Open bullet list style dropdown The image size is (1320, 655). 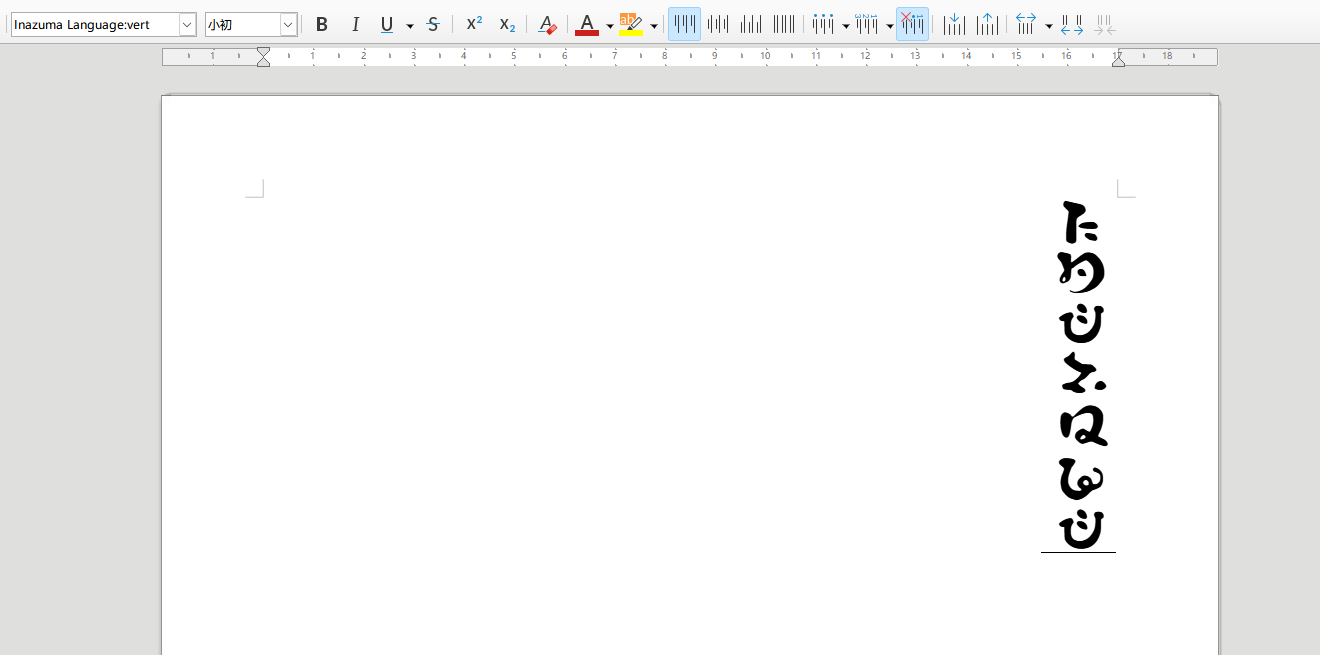(845, 25)
